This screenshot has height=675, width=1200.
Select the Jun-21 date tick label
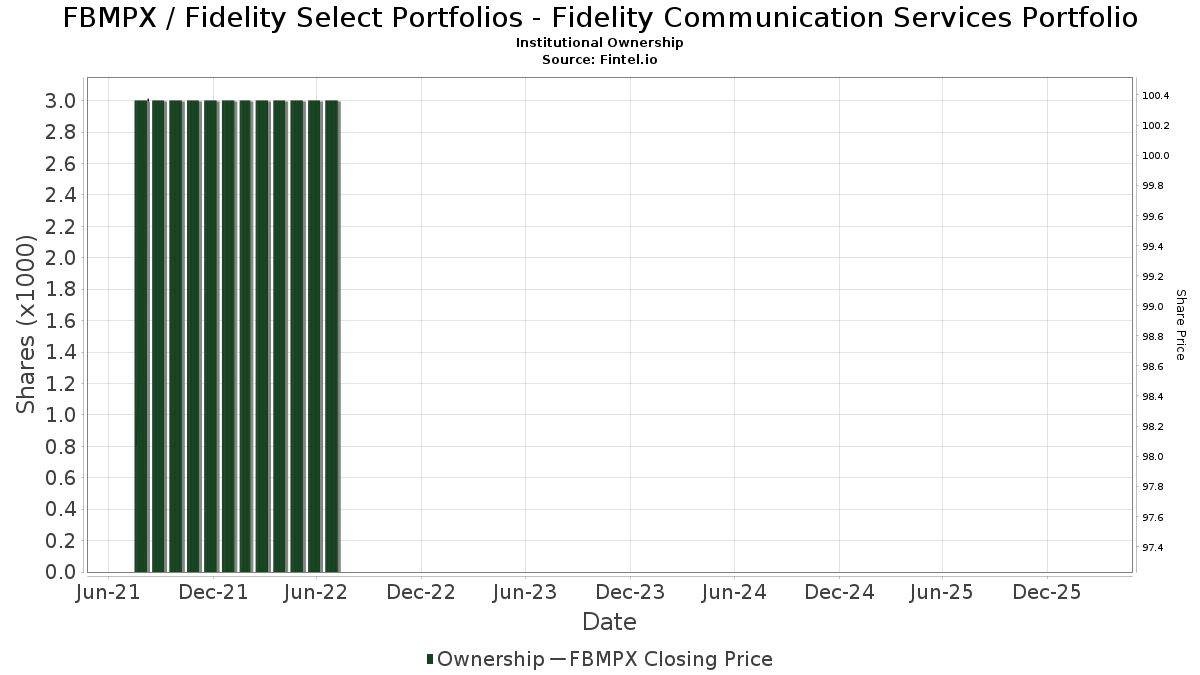109,592
